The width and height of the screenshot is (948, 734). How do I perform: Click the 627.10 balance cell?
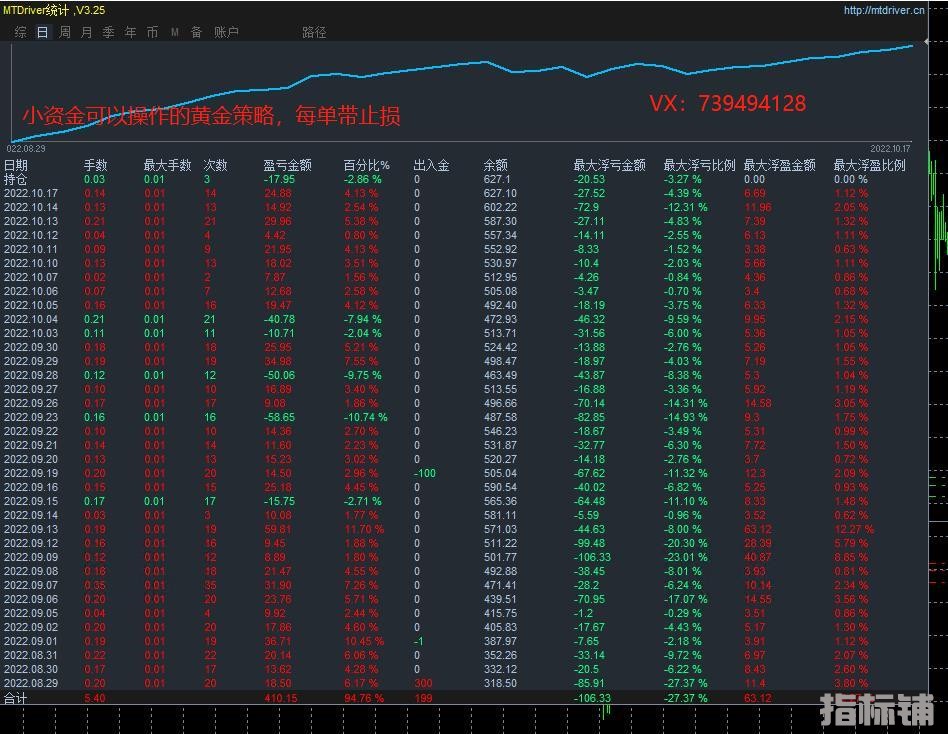(x=500, y=193)
